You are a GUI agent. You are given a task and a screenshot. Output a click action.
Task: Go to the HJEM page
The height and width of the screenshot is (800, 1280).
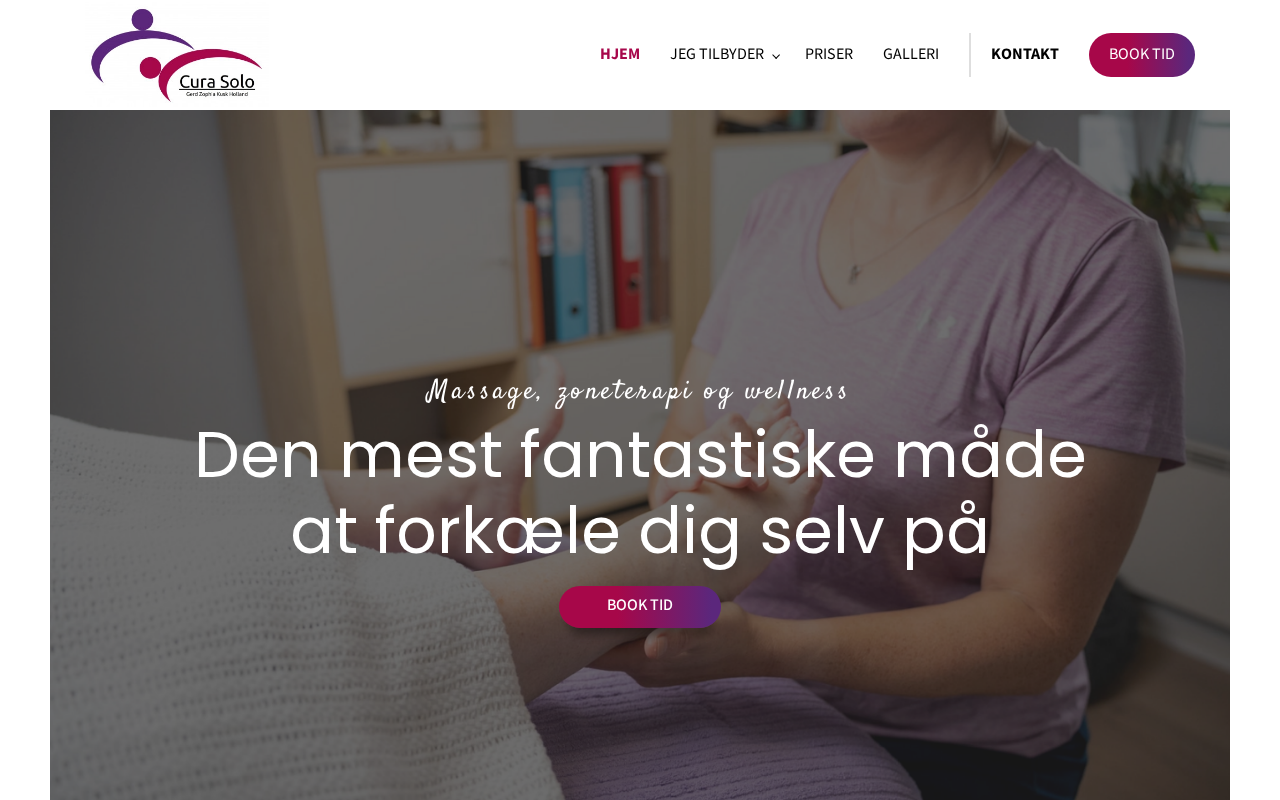point(620,54)
